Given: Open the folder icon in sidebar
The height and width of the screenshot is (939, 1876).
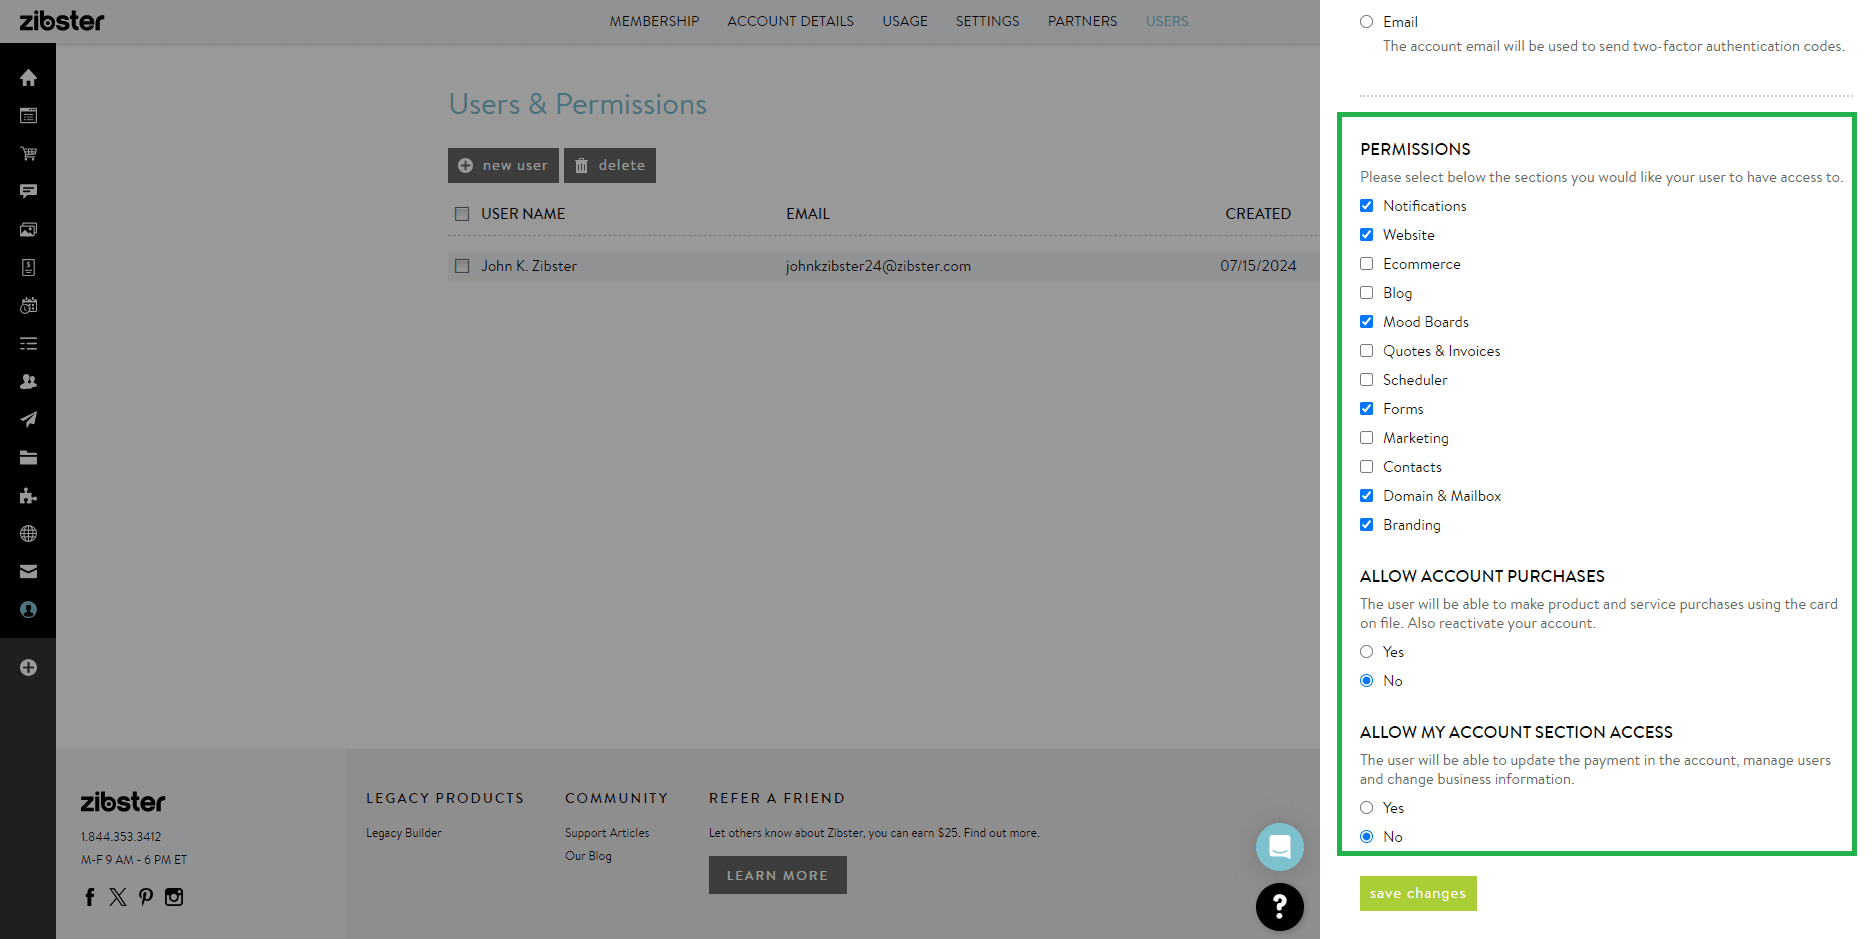Looking at the screenshot, I should [28, 458].
